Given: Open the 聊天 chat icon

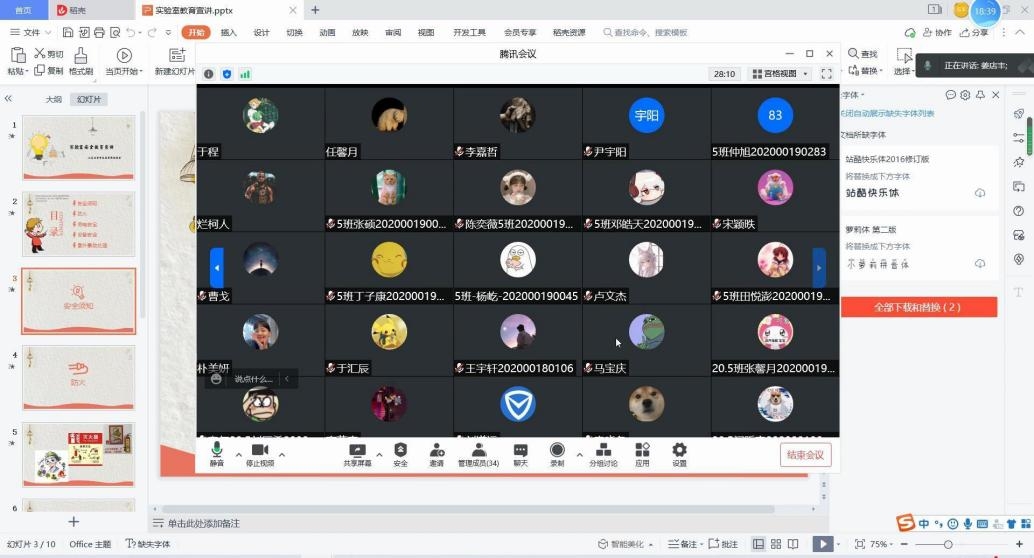Looking at the screenshot, I should pyautogui.click(x=520, y=453).
